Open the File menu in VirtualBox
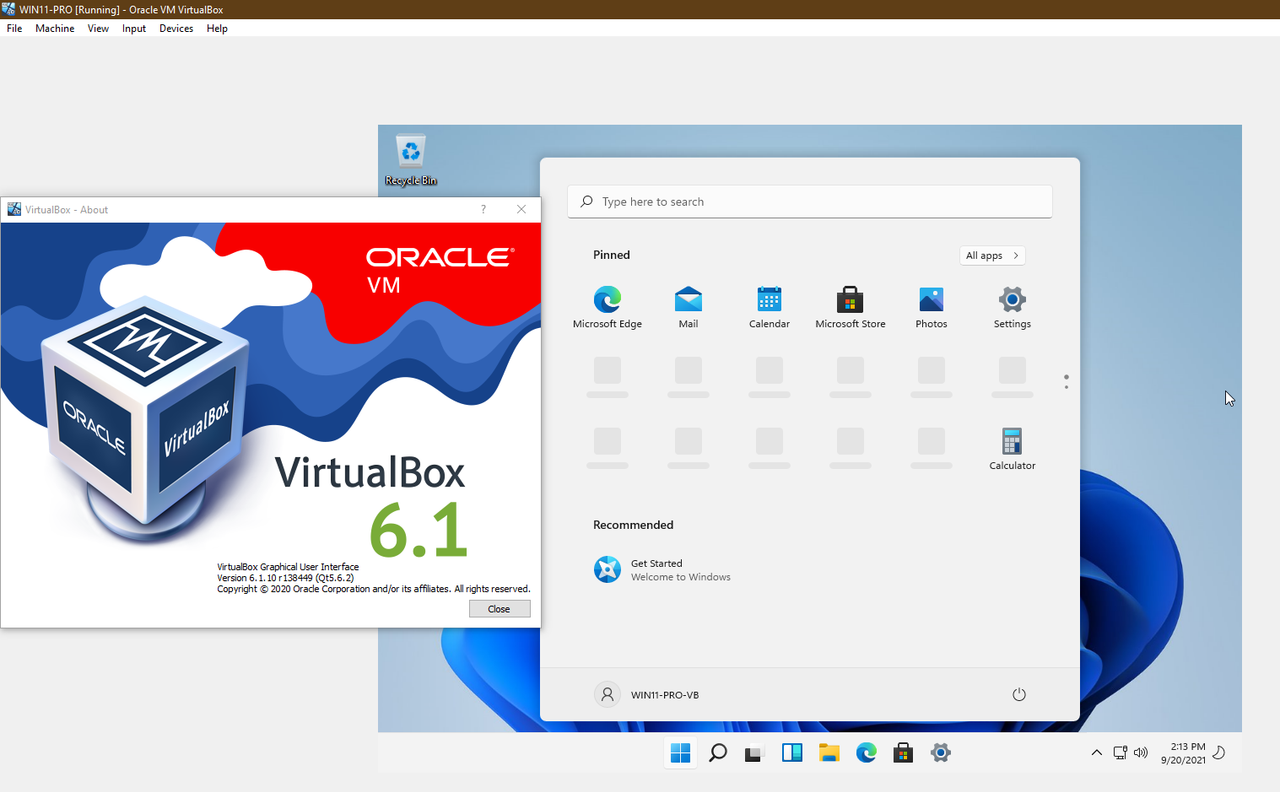 point(14,28)
